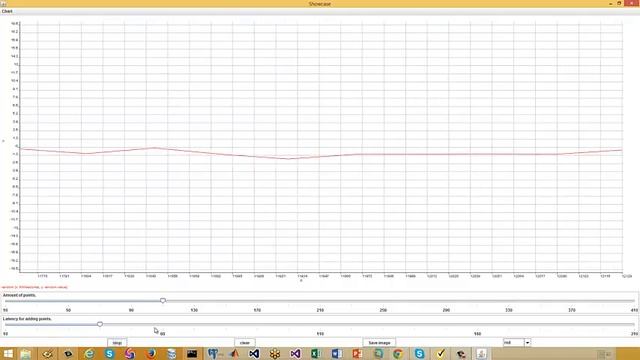Open the yellow flower taskbar icon
This screenshot has height=360, width=640.
[x=275, y=354]
